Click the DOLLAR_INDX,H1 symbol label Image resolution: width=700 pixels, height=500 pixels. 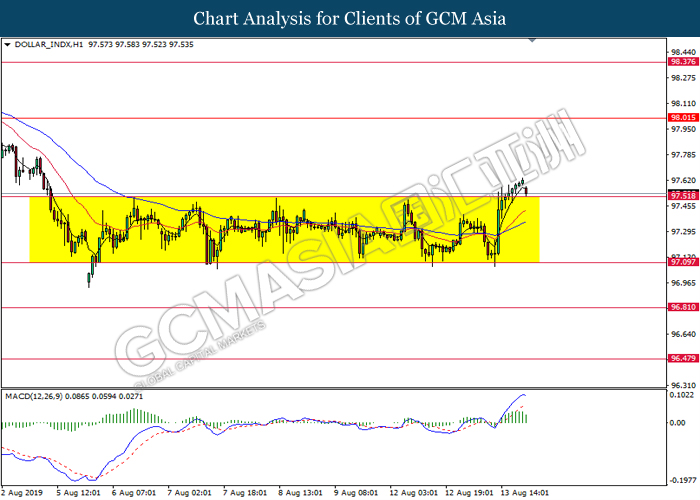coord(49,45)
